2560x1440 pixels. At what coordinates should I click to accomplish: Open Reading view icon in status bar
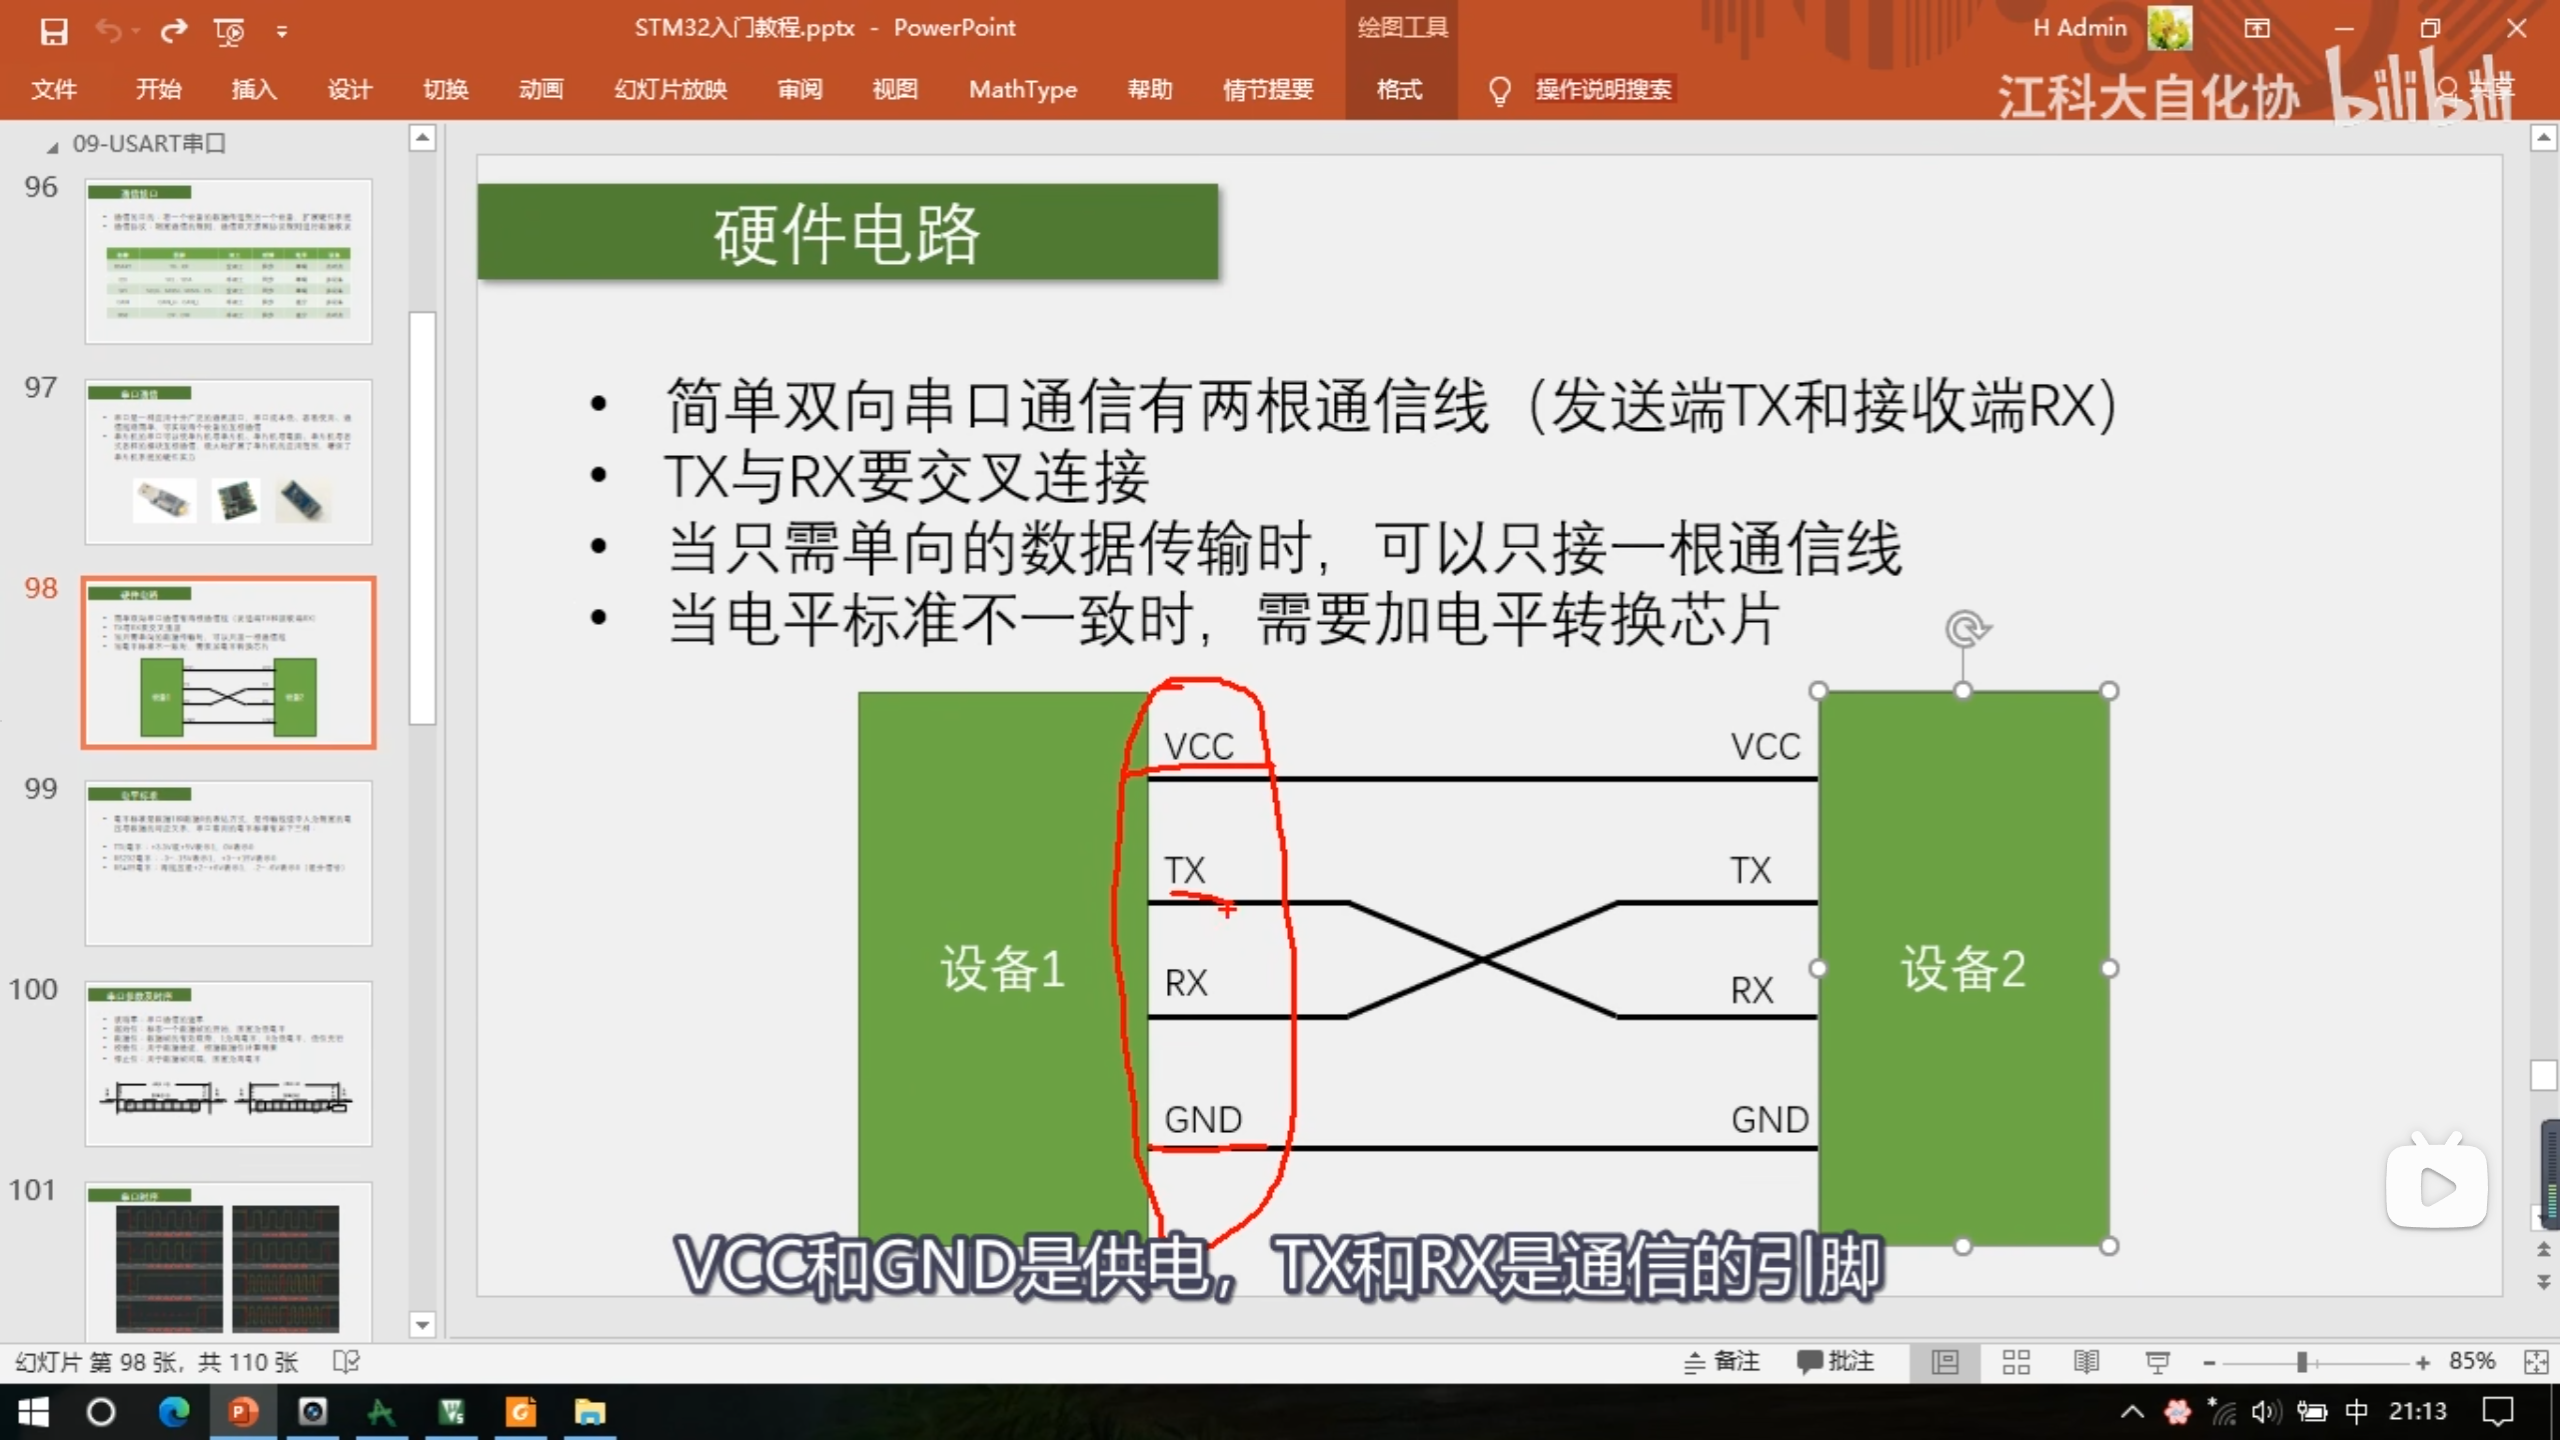(2086, 1362)
